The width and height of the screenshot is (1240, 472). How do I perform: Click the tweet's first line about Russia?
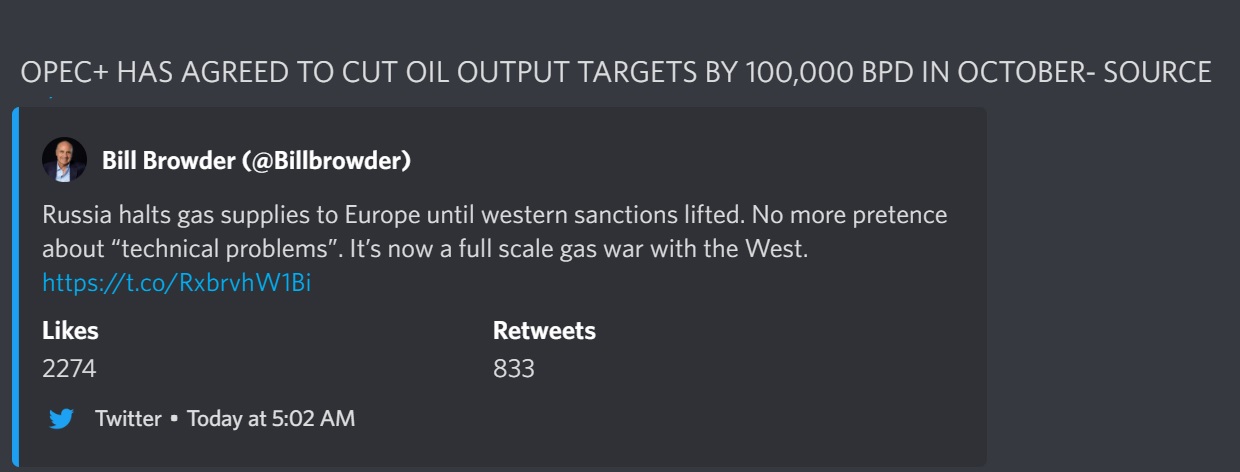[494, 215]
